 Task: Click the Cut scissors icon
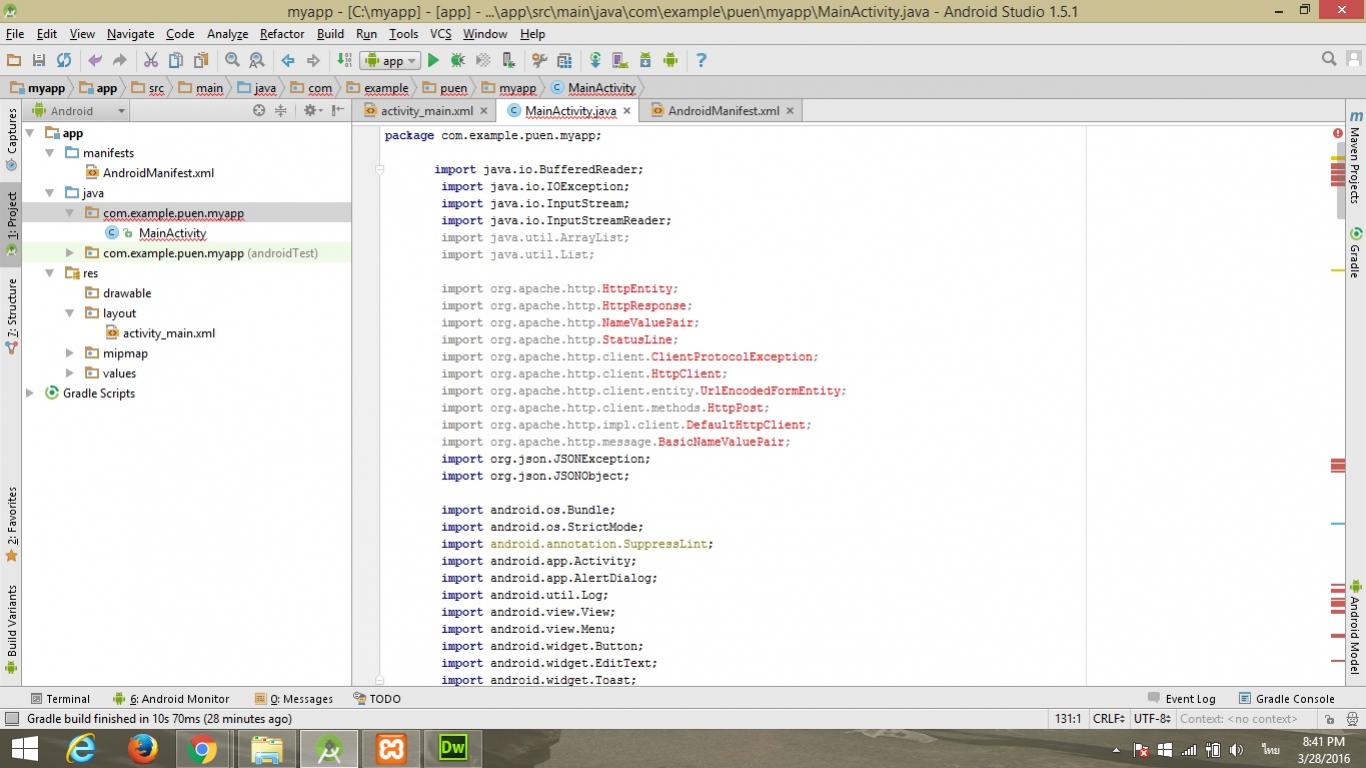pyautogui.click(x=151, y=61)
